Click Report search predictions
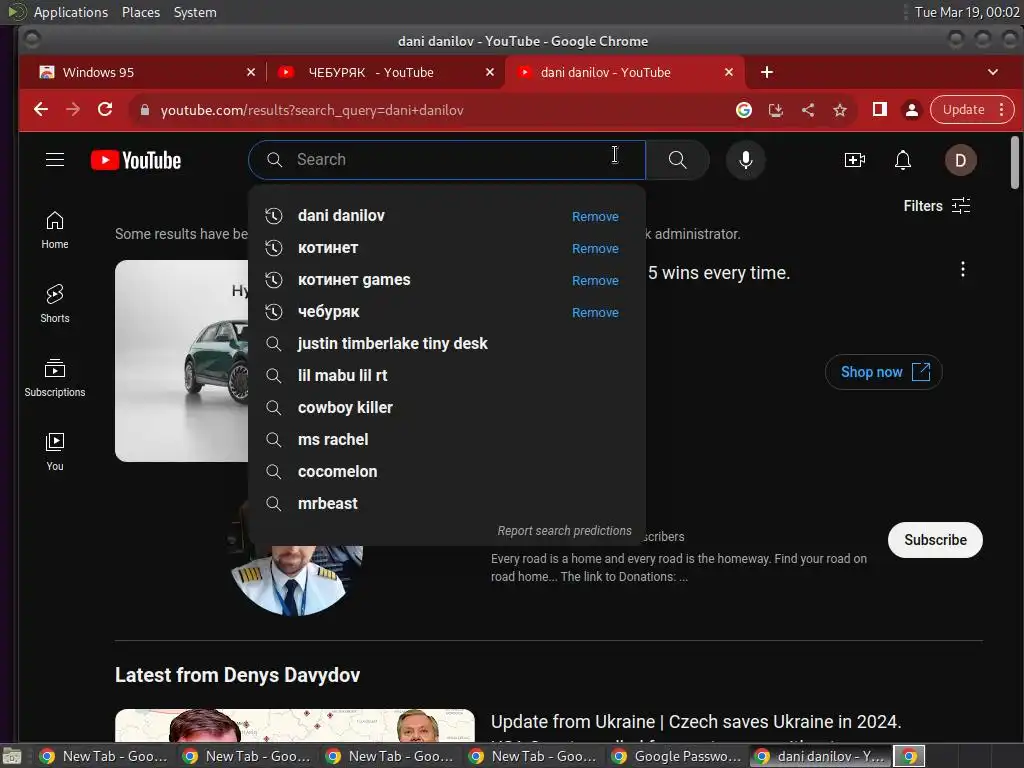Viewport: 1024px width, 768px height. (x=564, y=530)
